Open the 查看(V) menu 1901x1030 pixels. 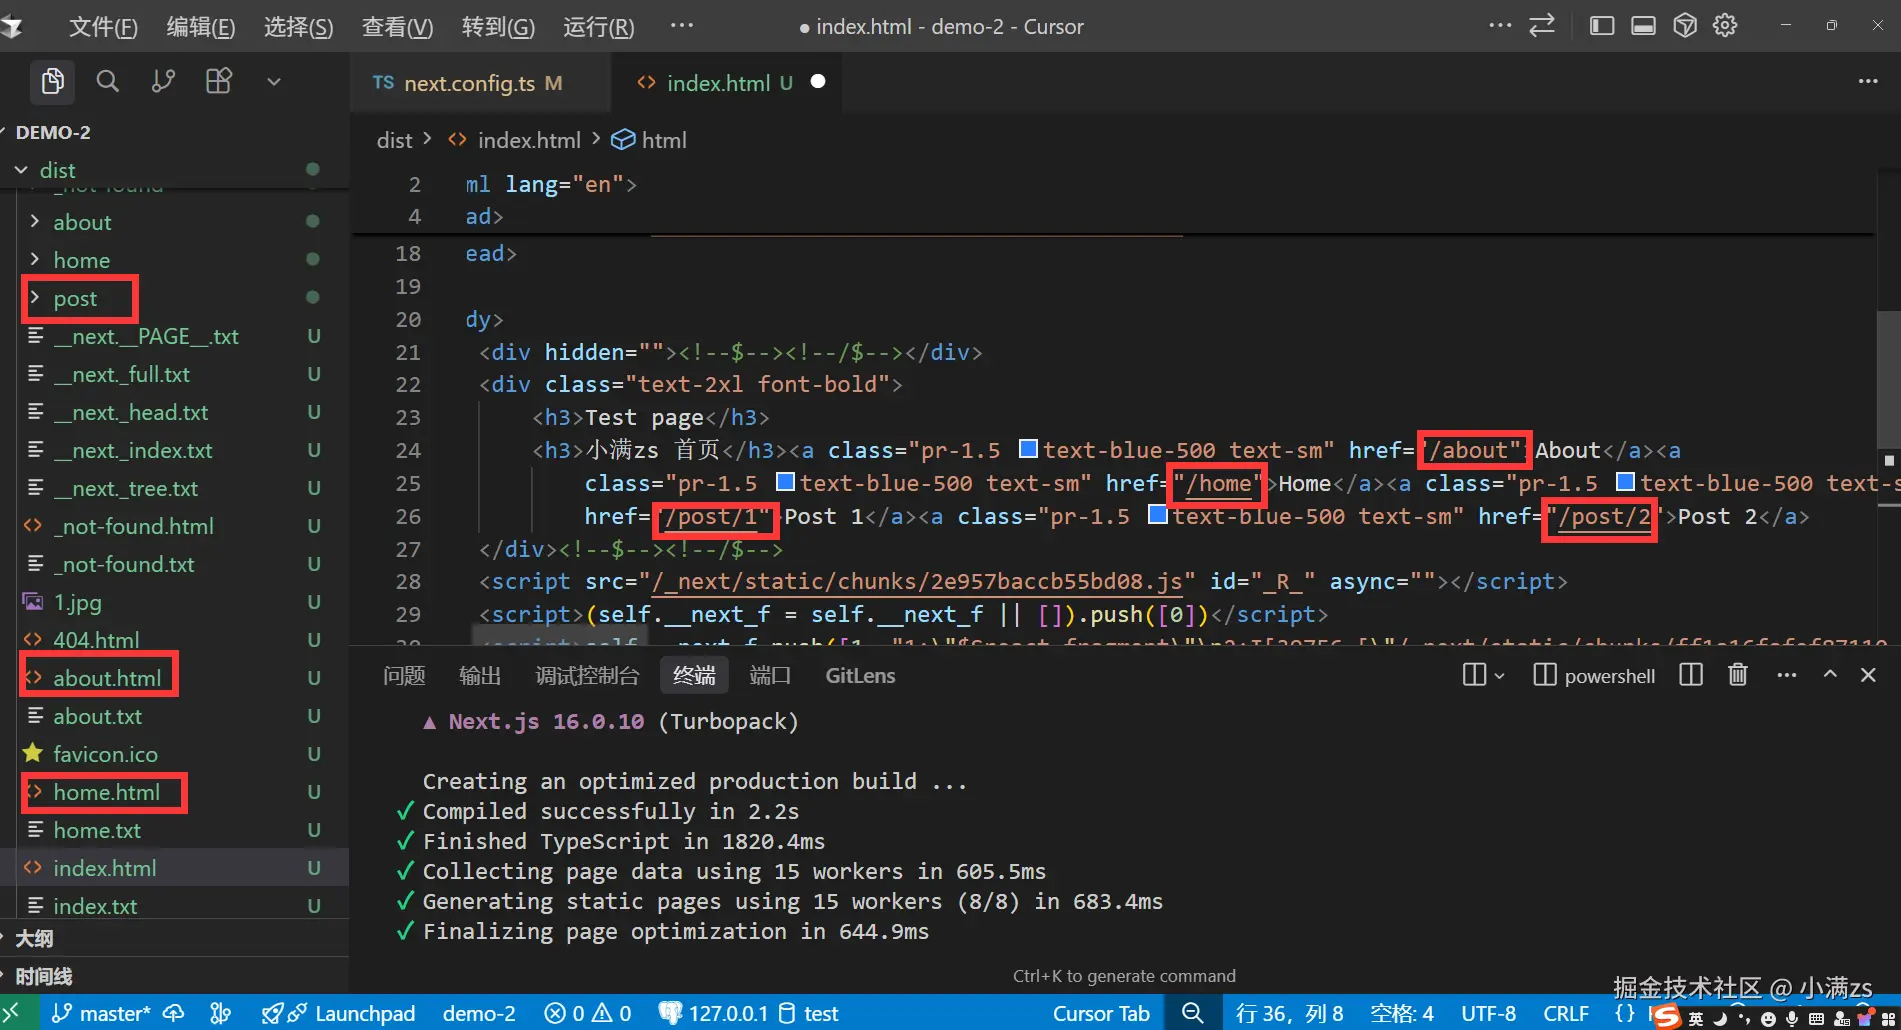point(397,27)
